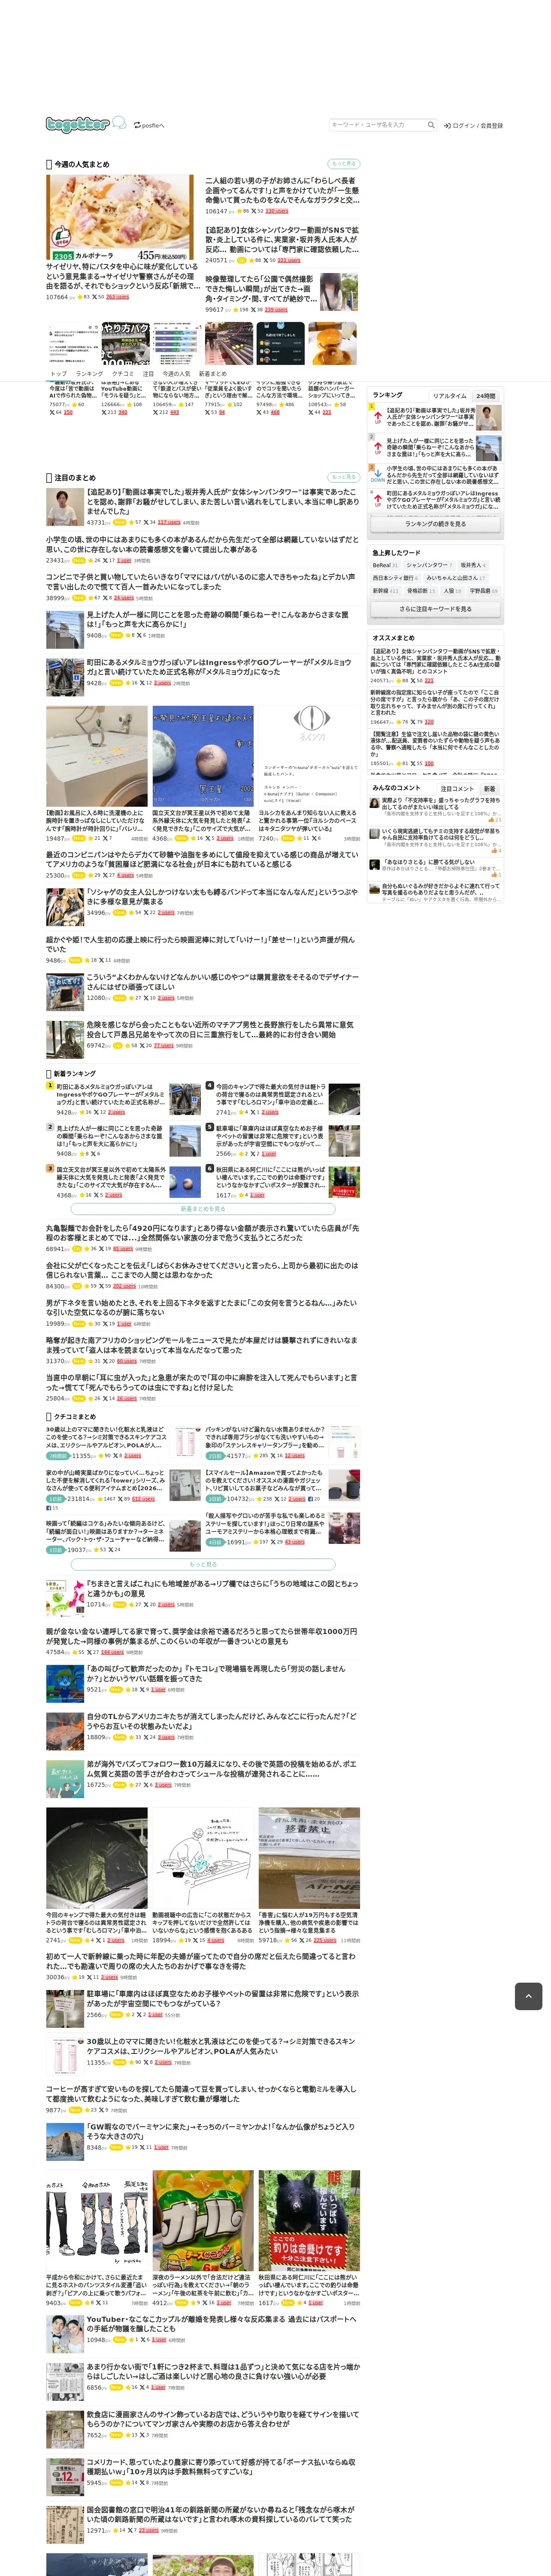This screenshot has width=551, height=2576.
Task: Open the みいちゃんと山田さん keyword tag
Action: [x=456, y=578]
